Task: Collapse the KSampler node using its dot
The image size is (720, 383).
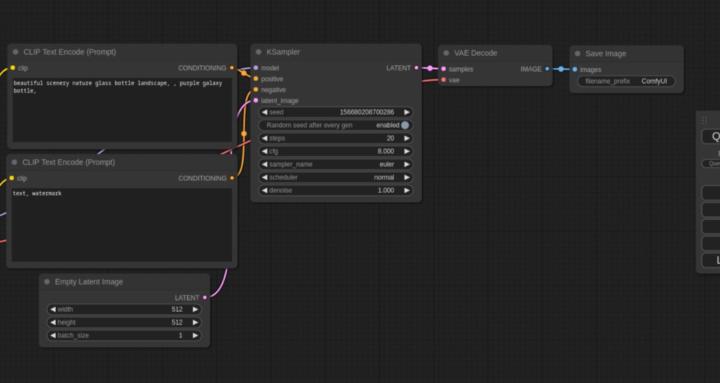Action: click(x=259, y=52)
